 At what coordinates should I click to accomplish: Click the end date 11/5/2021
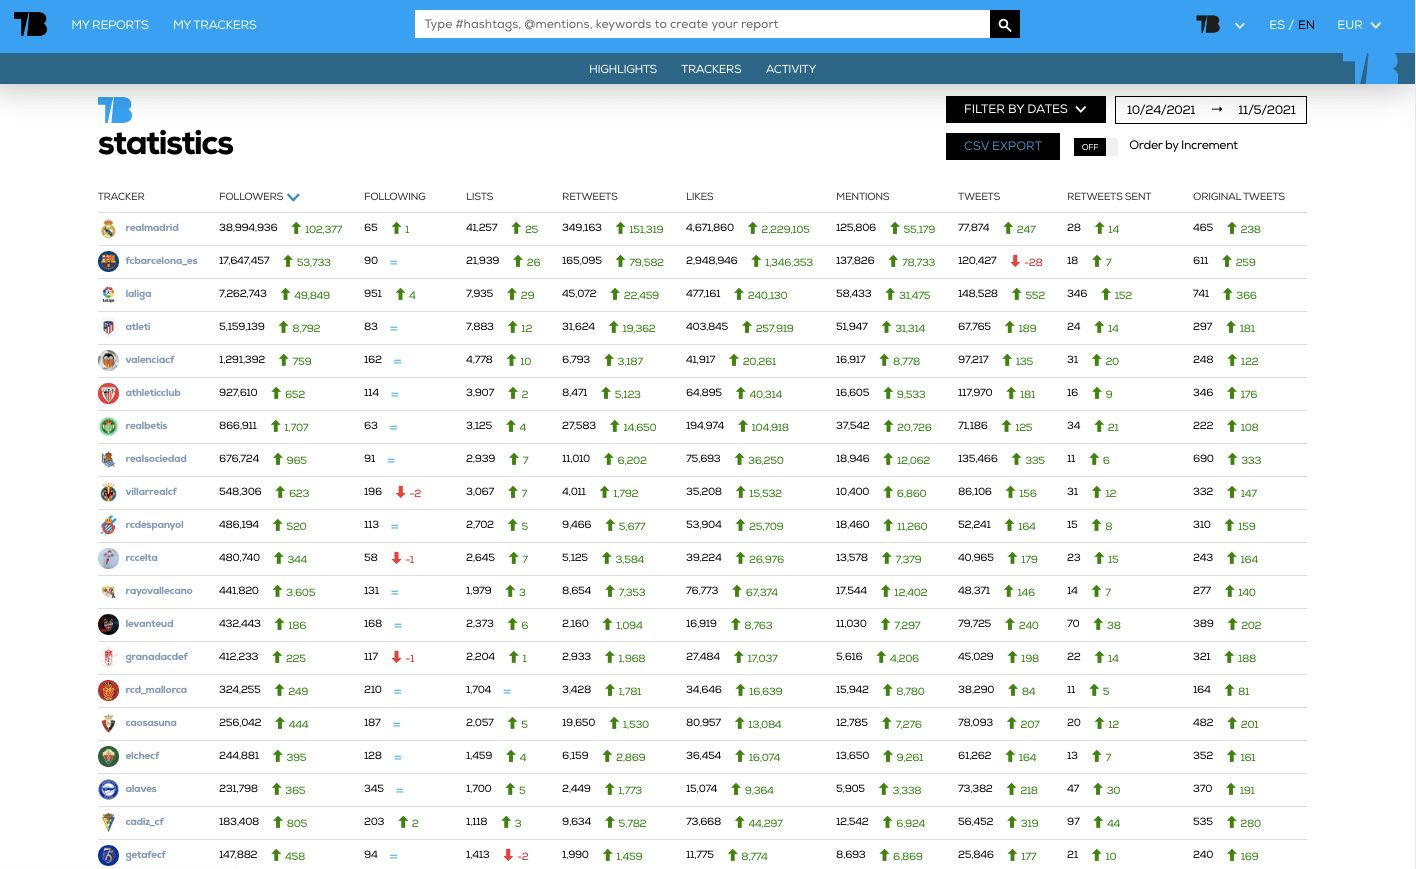click(1266, 110)
